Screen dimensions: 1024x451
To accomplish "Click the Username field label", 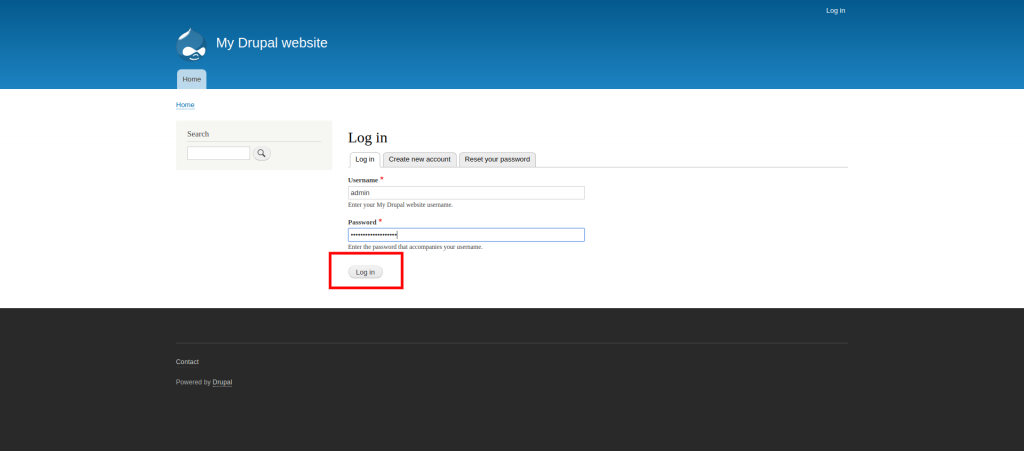I will pos(363,180).
